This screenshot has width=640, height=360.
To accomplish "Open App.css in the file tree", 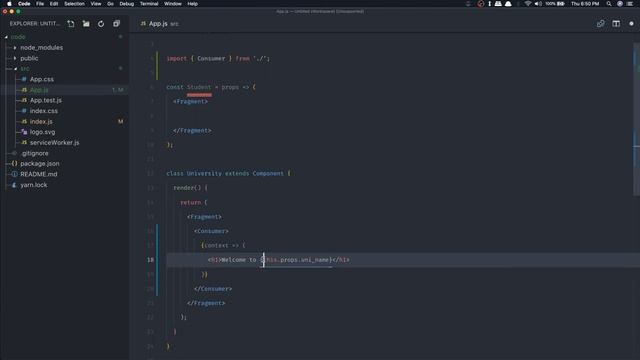I will pos(42,79).
